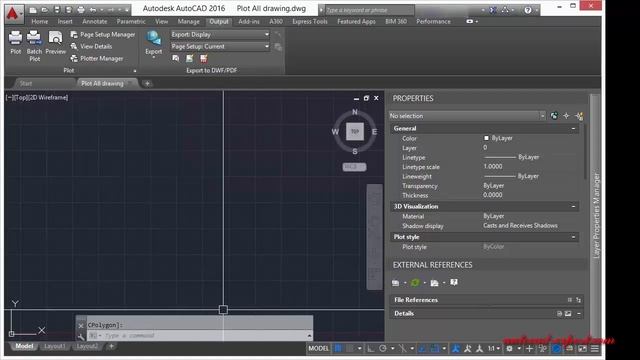Click the Open folder icon in quick access toolbar

click(45, 10)
